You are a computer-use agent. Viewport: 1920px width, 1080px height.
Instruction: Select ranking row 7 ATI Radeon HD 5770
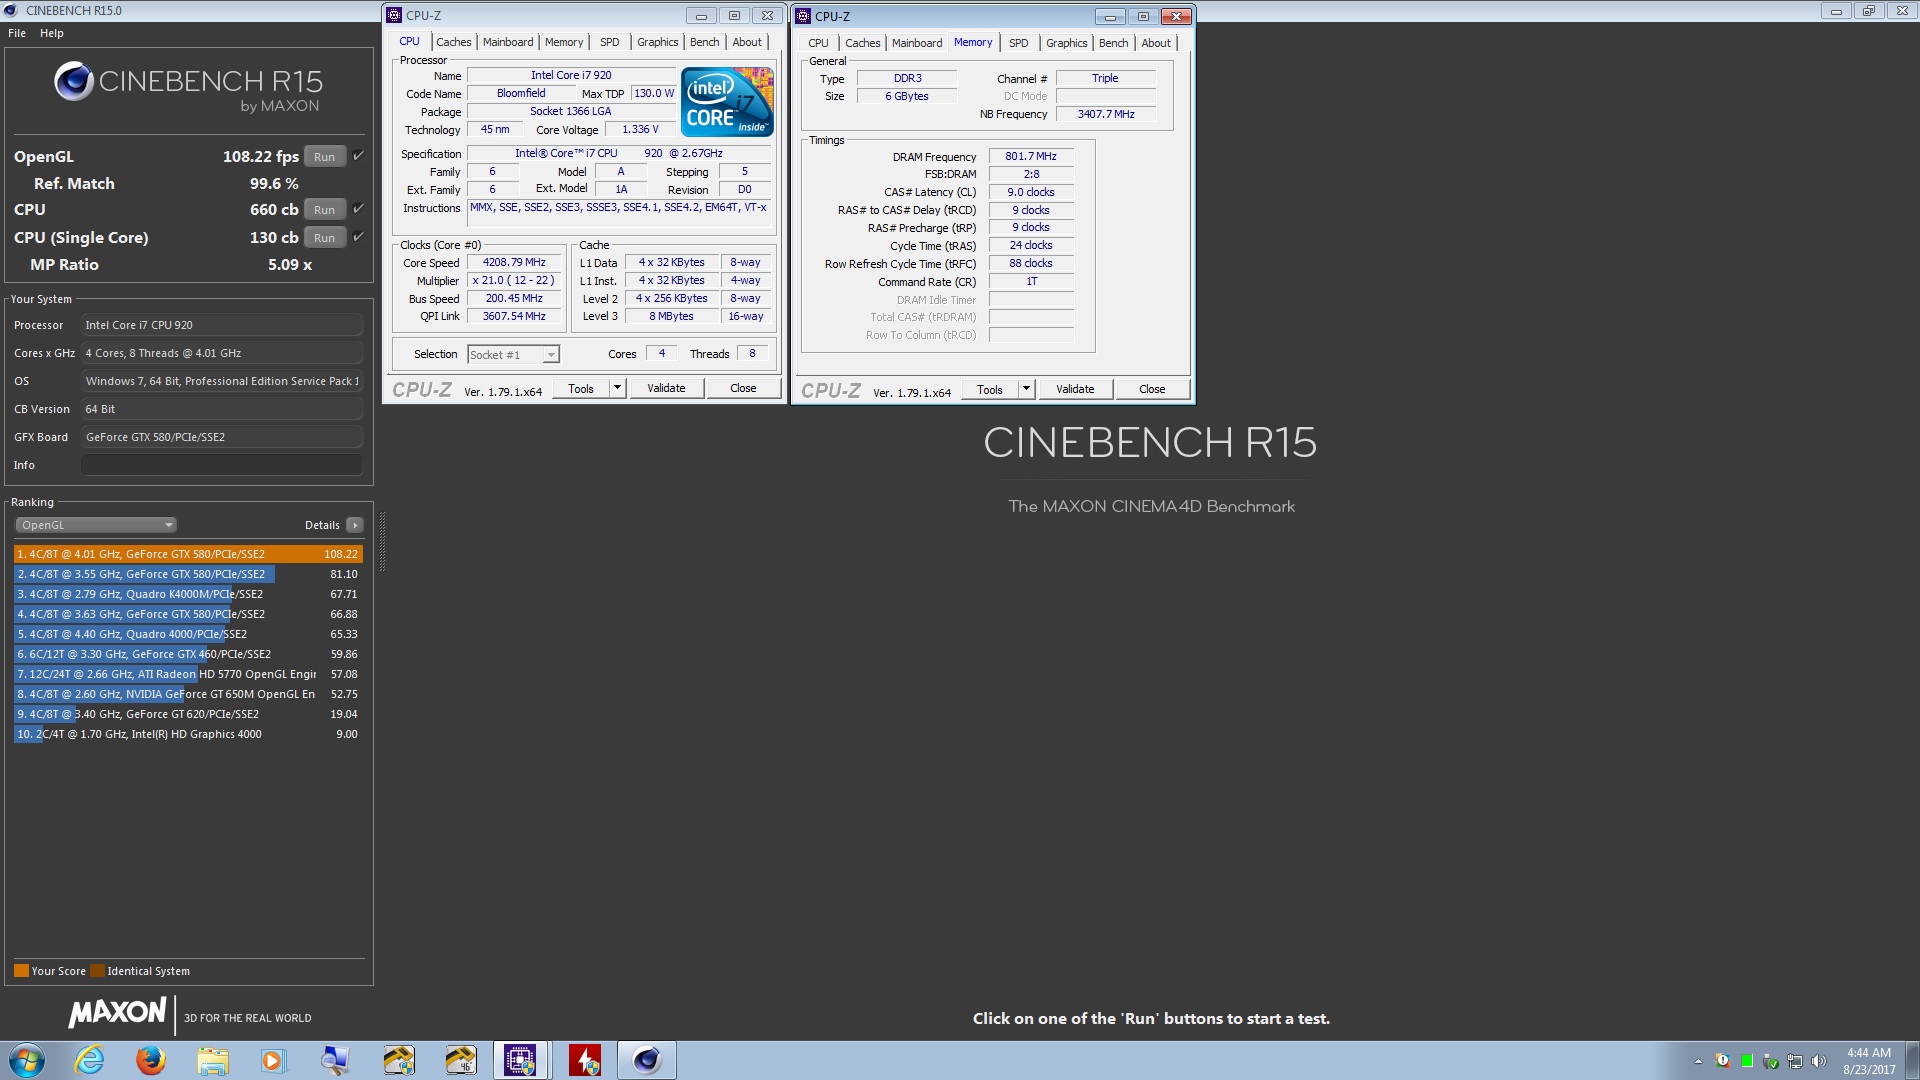[x=188, y=674]
